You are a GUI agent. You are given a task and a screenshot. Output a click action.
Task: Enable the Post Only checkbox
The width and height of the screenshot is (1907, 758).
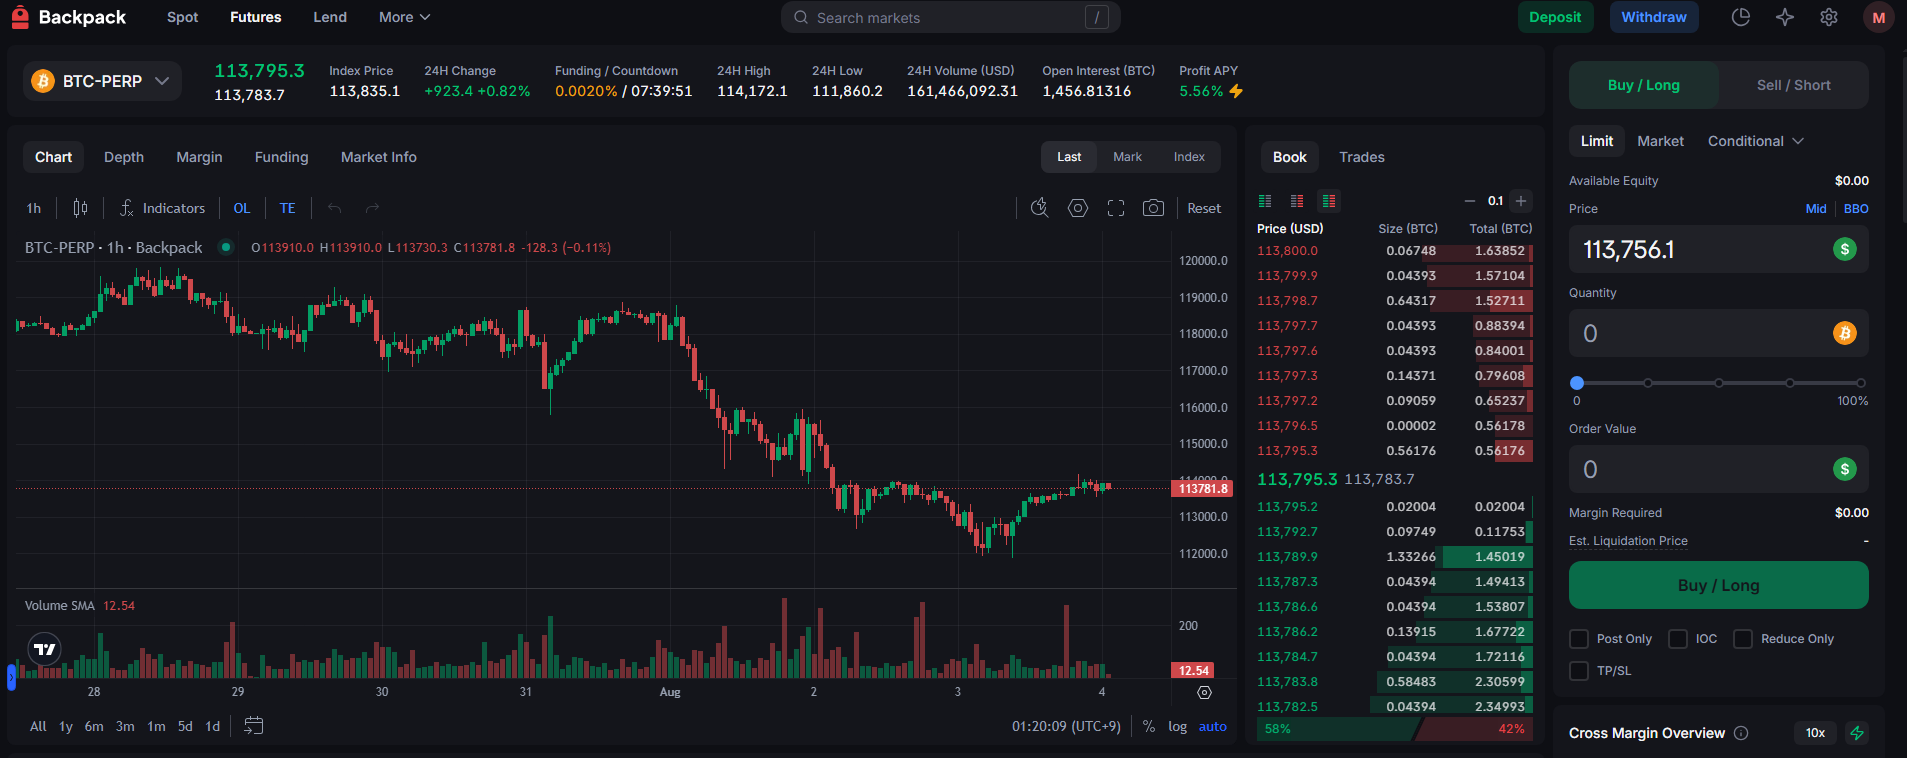[x=1579, y=639]
